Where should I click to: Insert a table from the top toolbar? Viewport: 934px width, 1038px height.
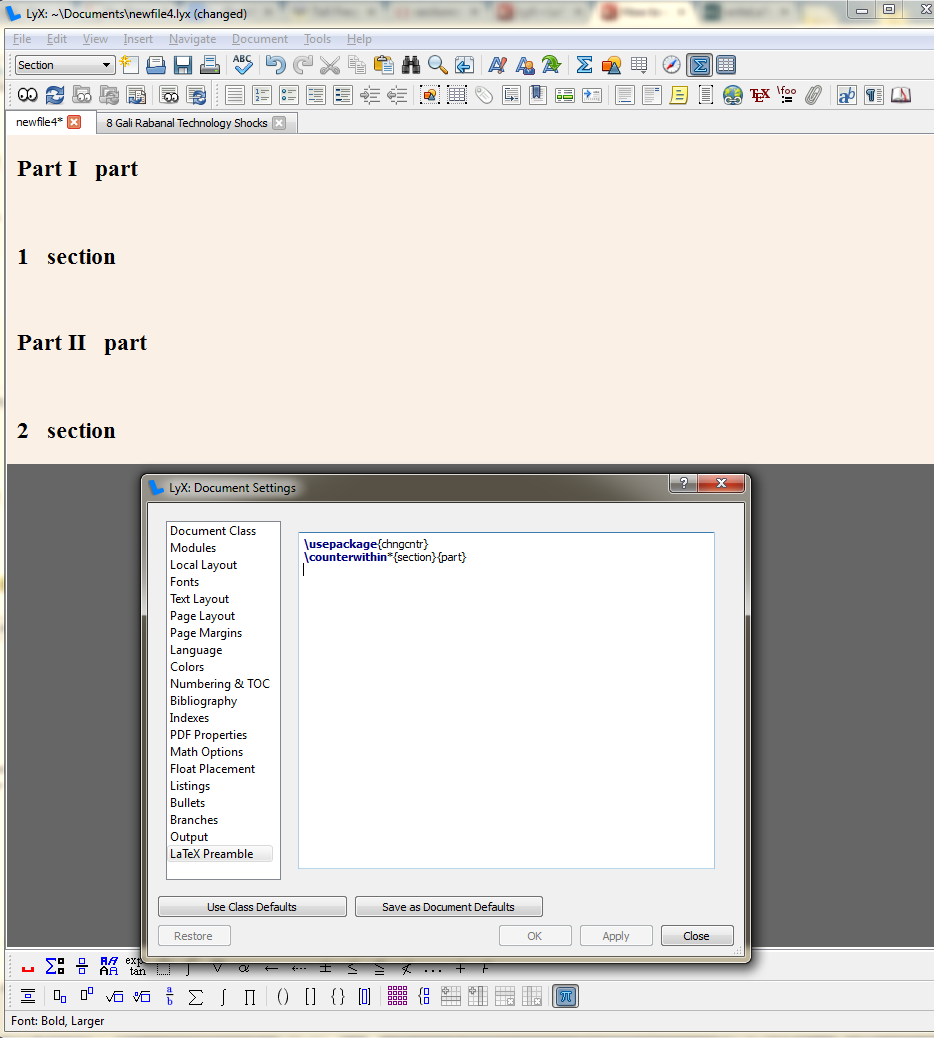639,65
